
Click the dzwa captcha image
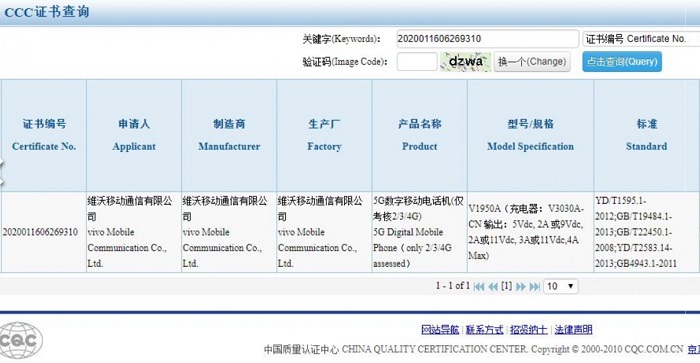click(x=465, y=62)
